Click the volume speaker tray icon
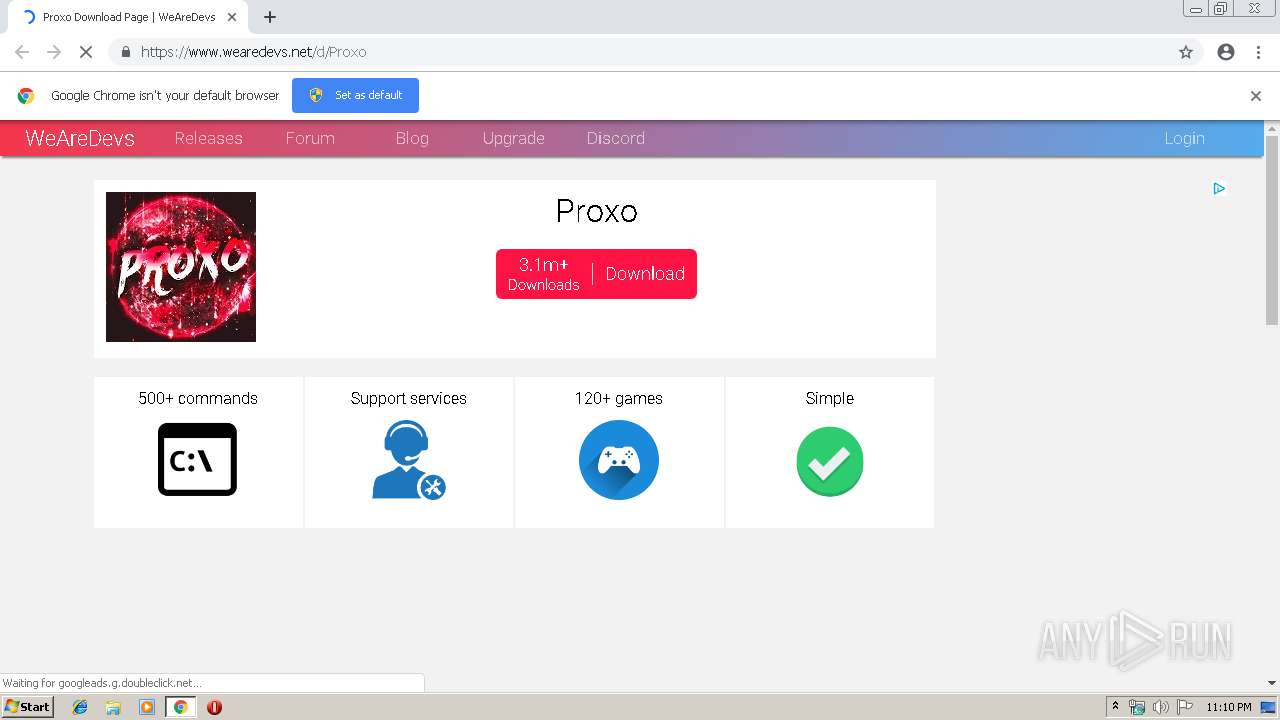1280x720 pixels. coord(1161,707)
